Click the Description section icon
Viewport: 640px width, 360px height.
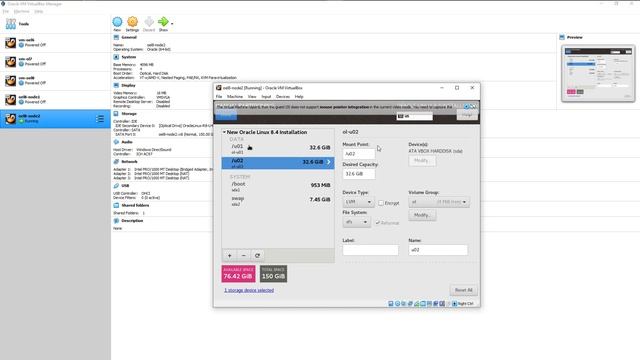116,220
